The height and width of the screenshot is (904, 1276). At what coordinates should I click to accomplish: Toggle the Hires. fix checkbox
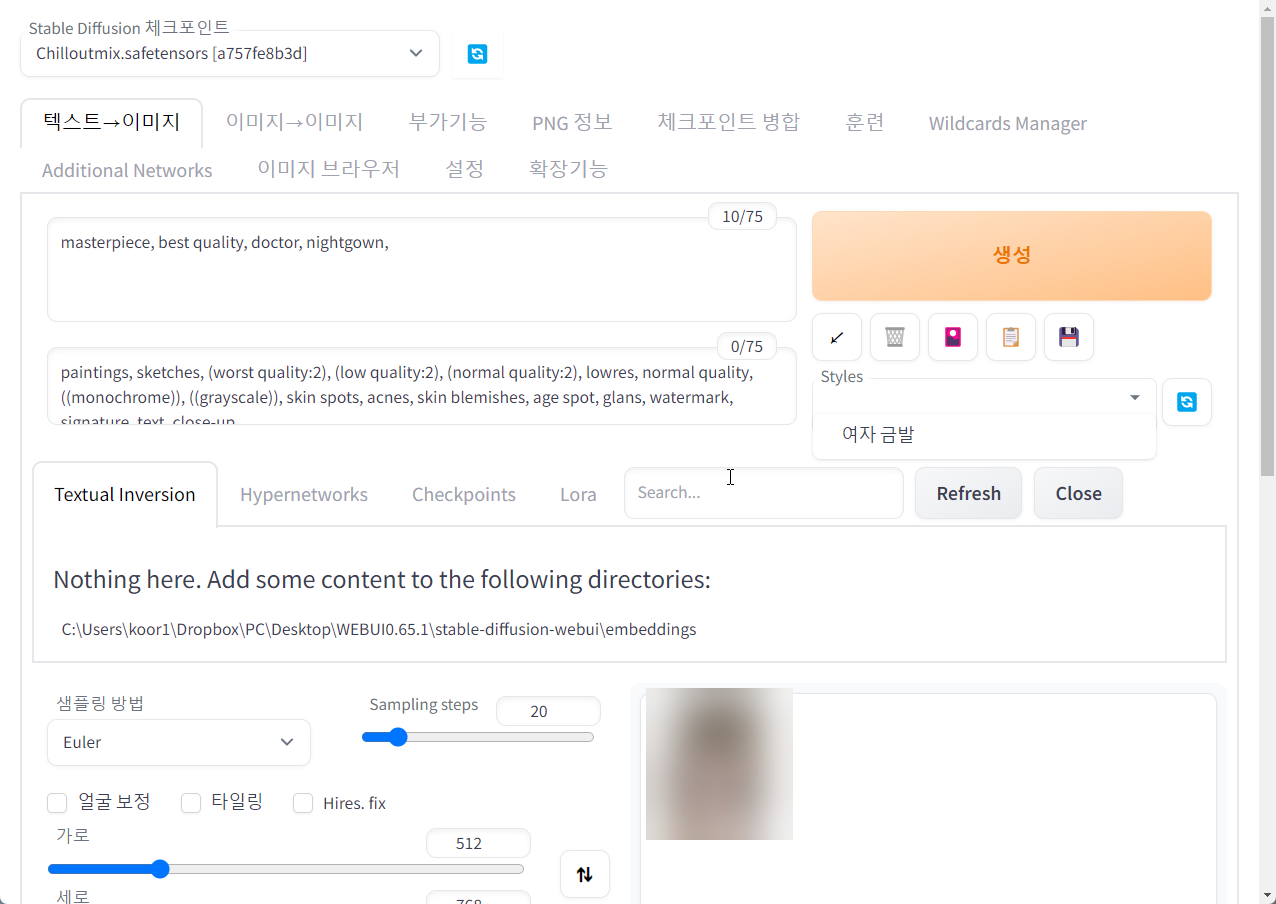[x=303, y=802]
